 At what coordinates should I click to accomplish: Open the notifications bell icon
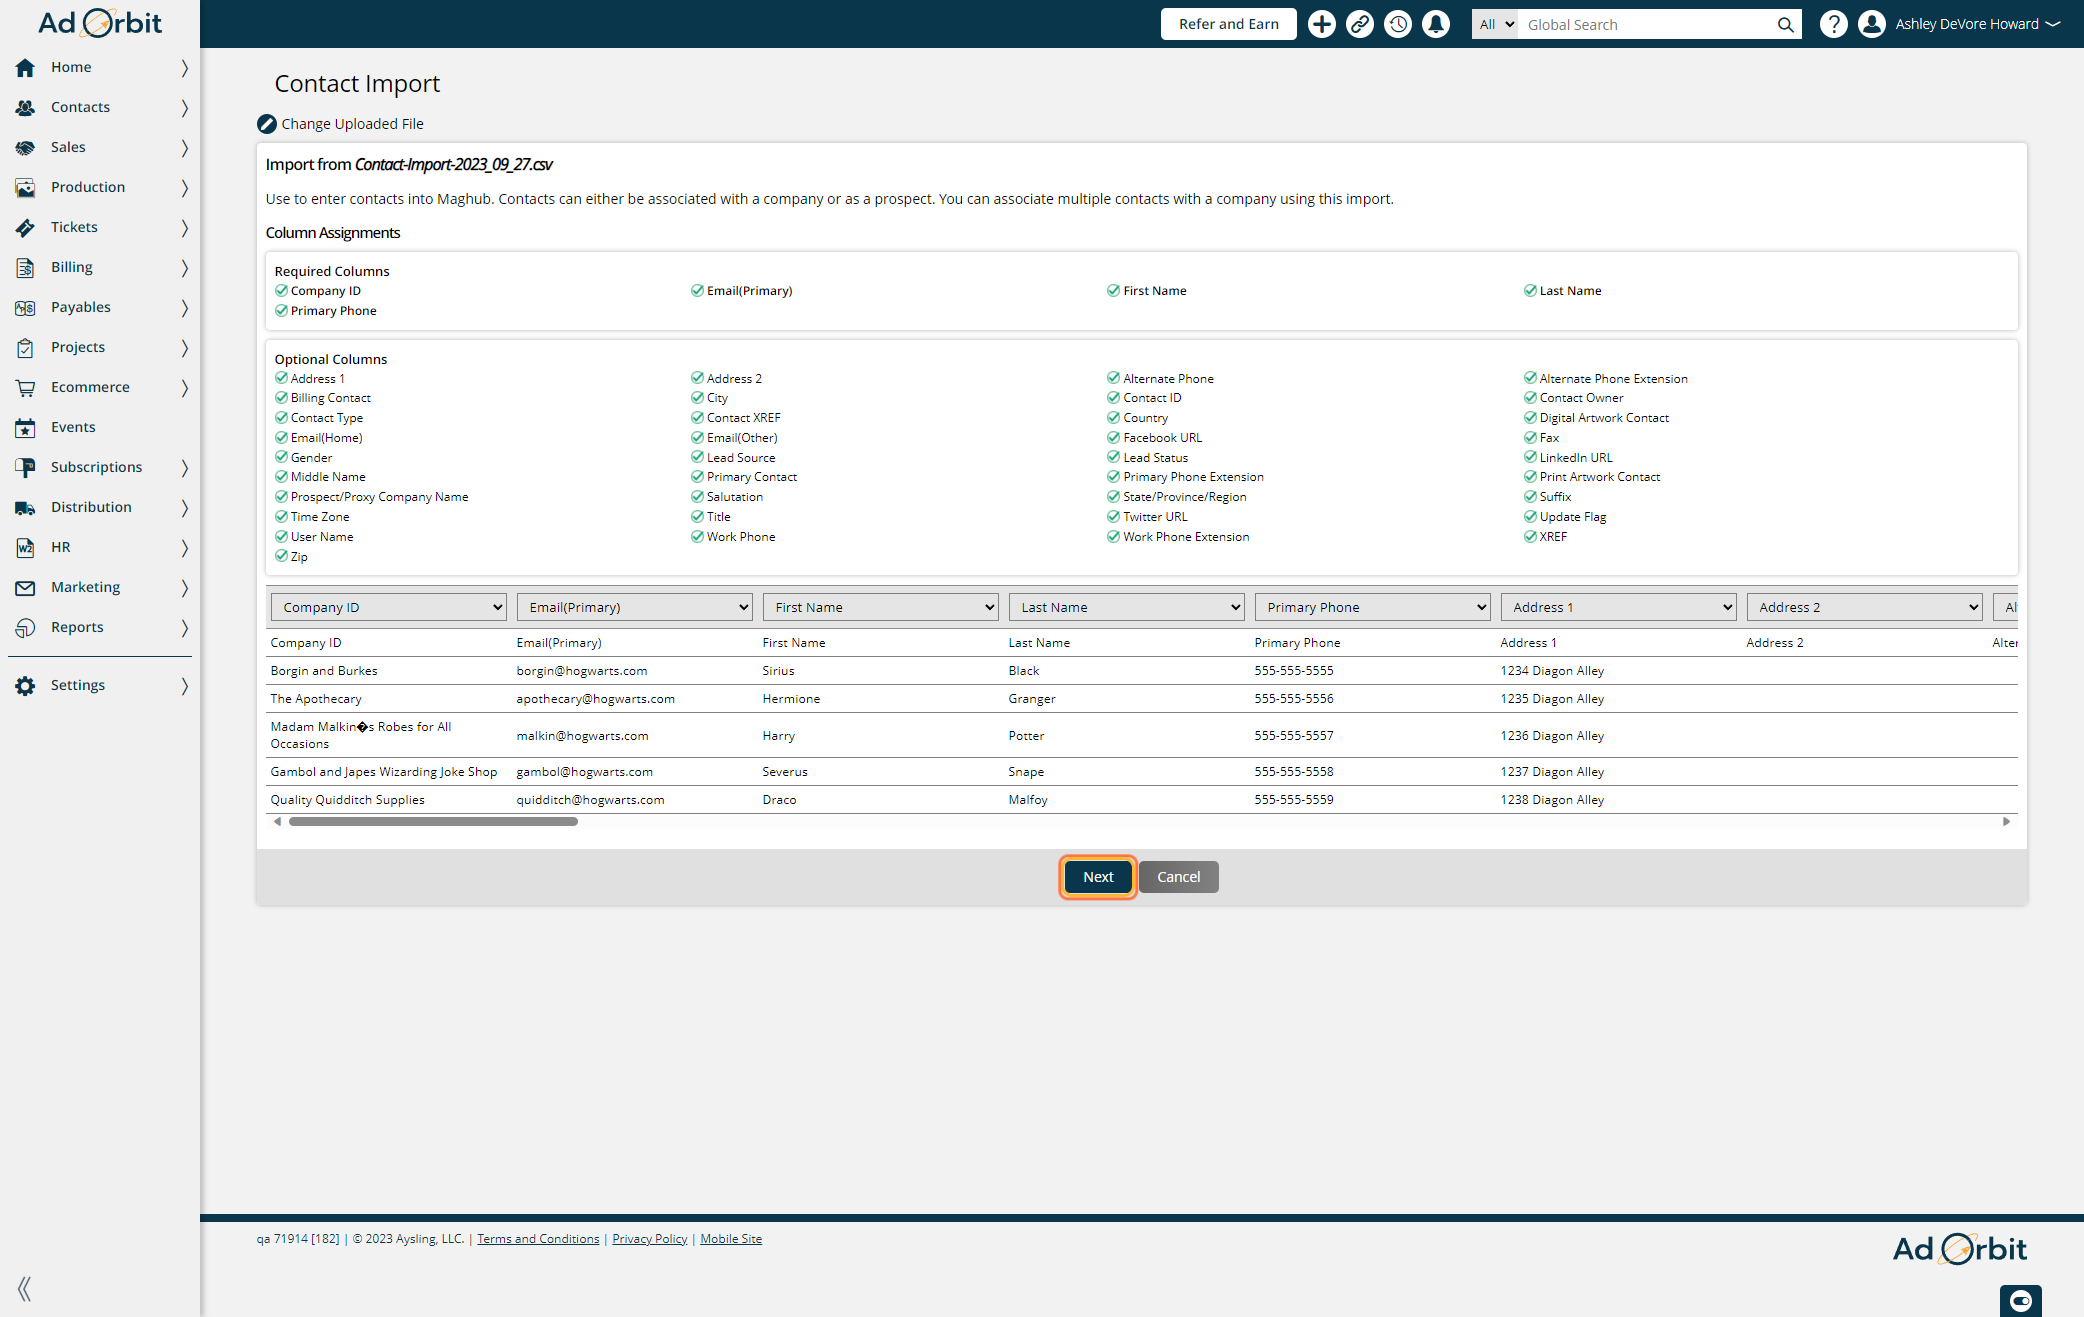pyautogui.click(x=1436, y=24)
